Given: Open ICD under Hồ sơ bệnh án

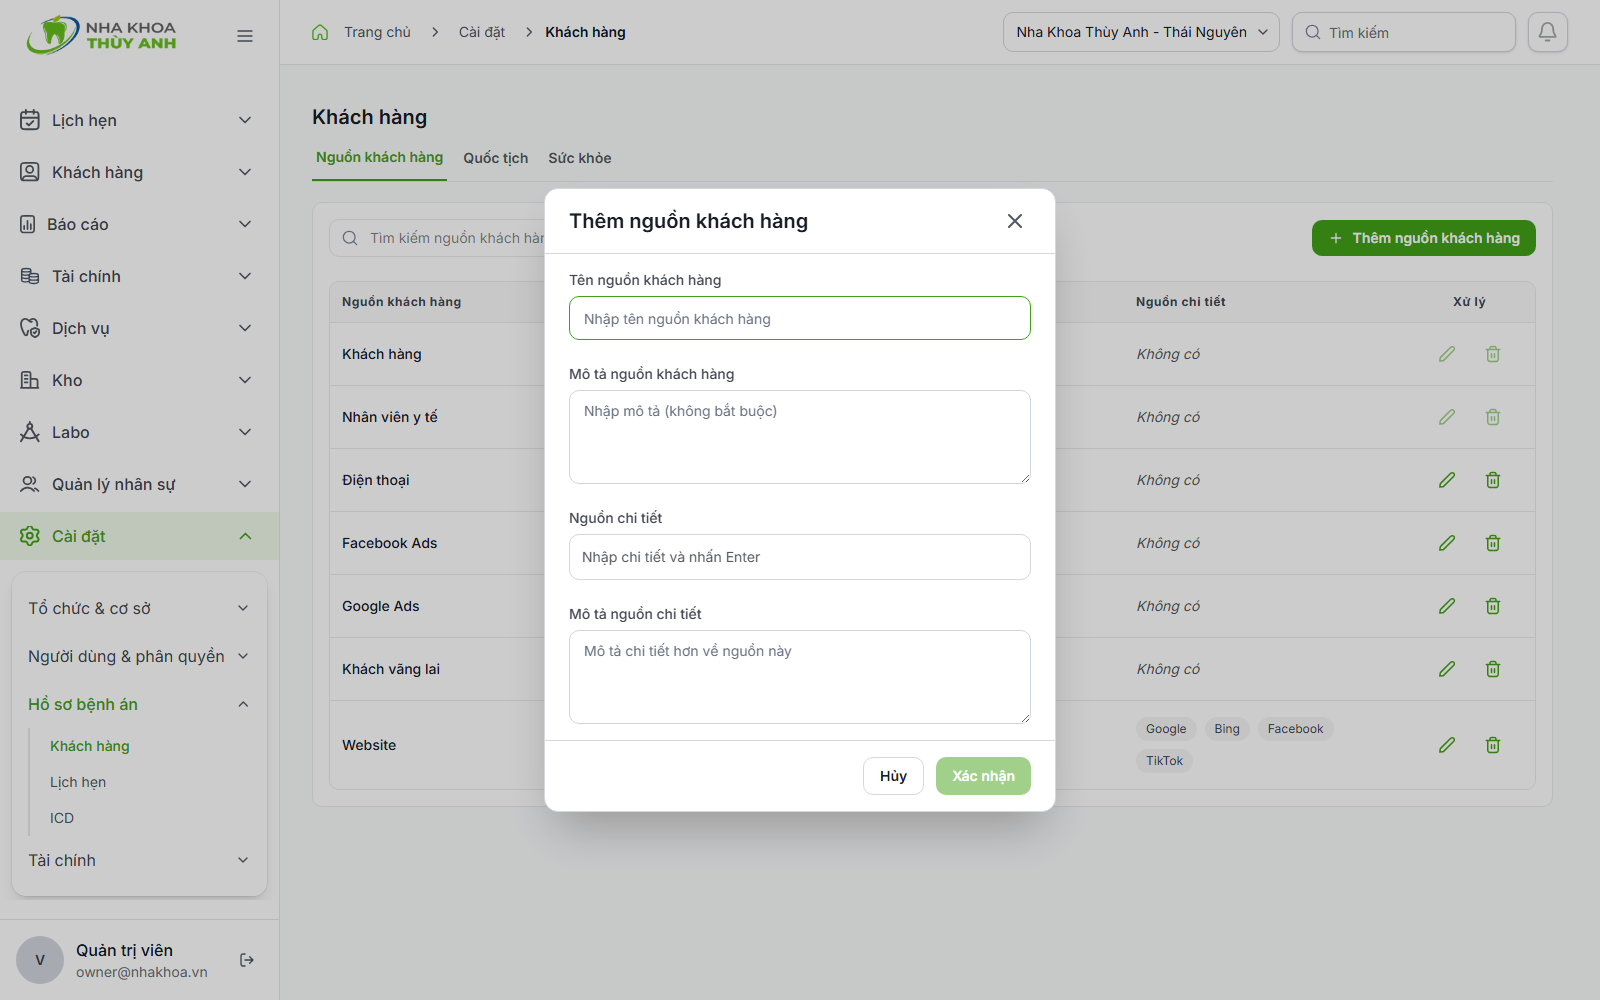Looking at the screenshot, I should click(x=62, y=818).
